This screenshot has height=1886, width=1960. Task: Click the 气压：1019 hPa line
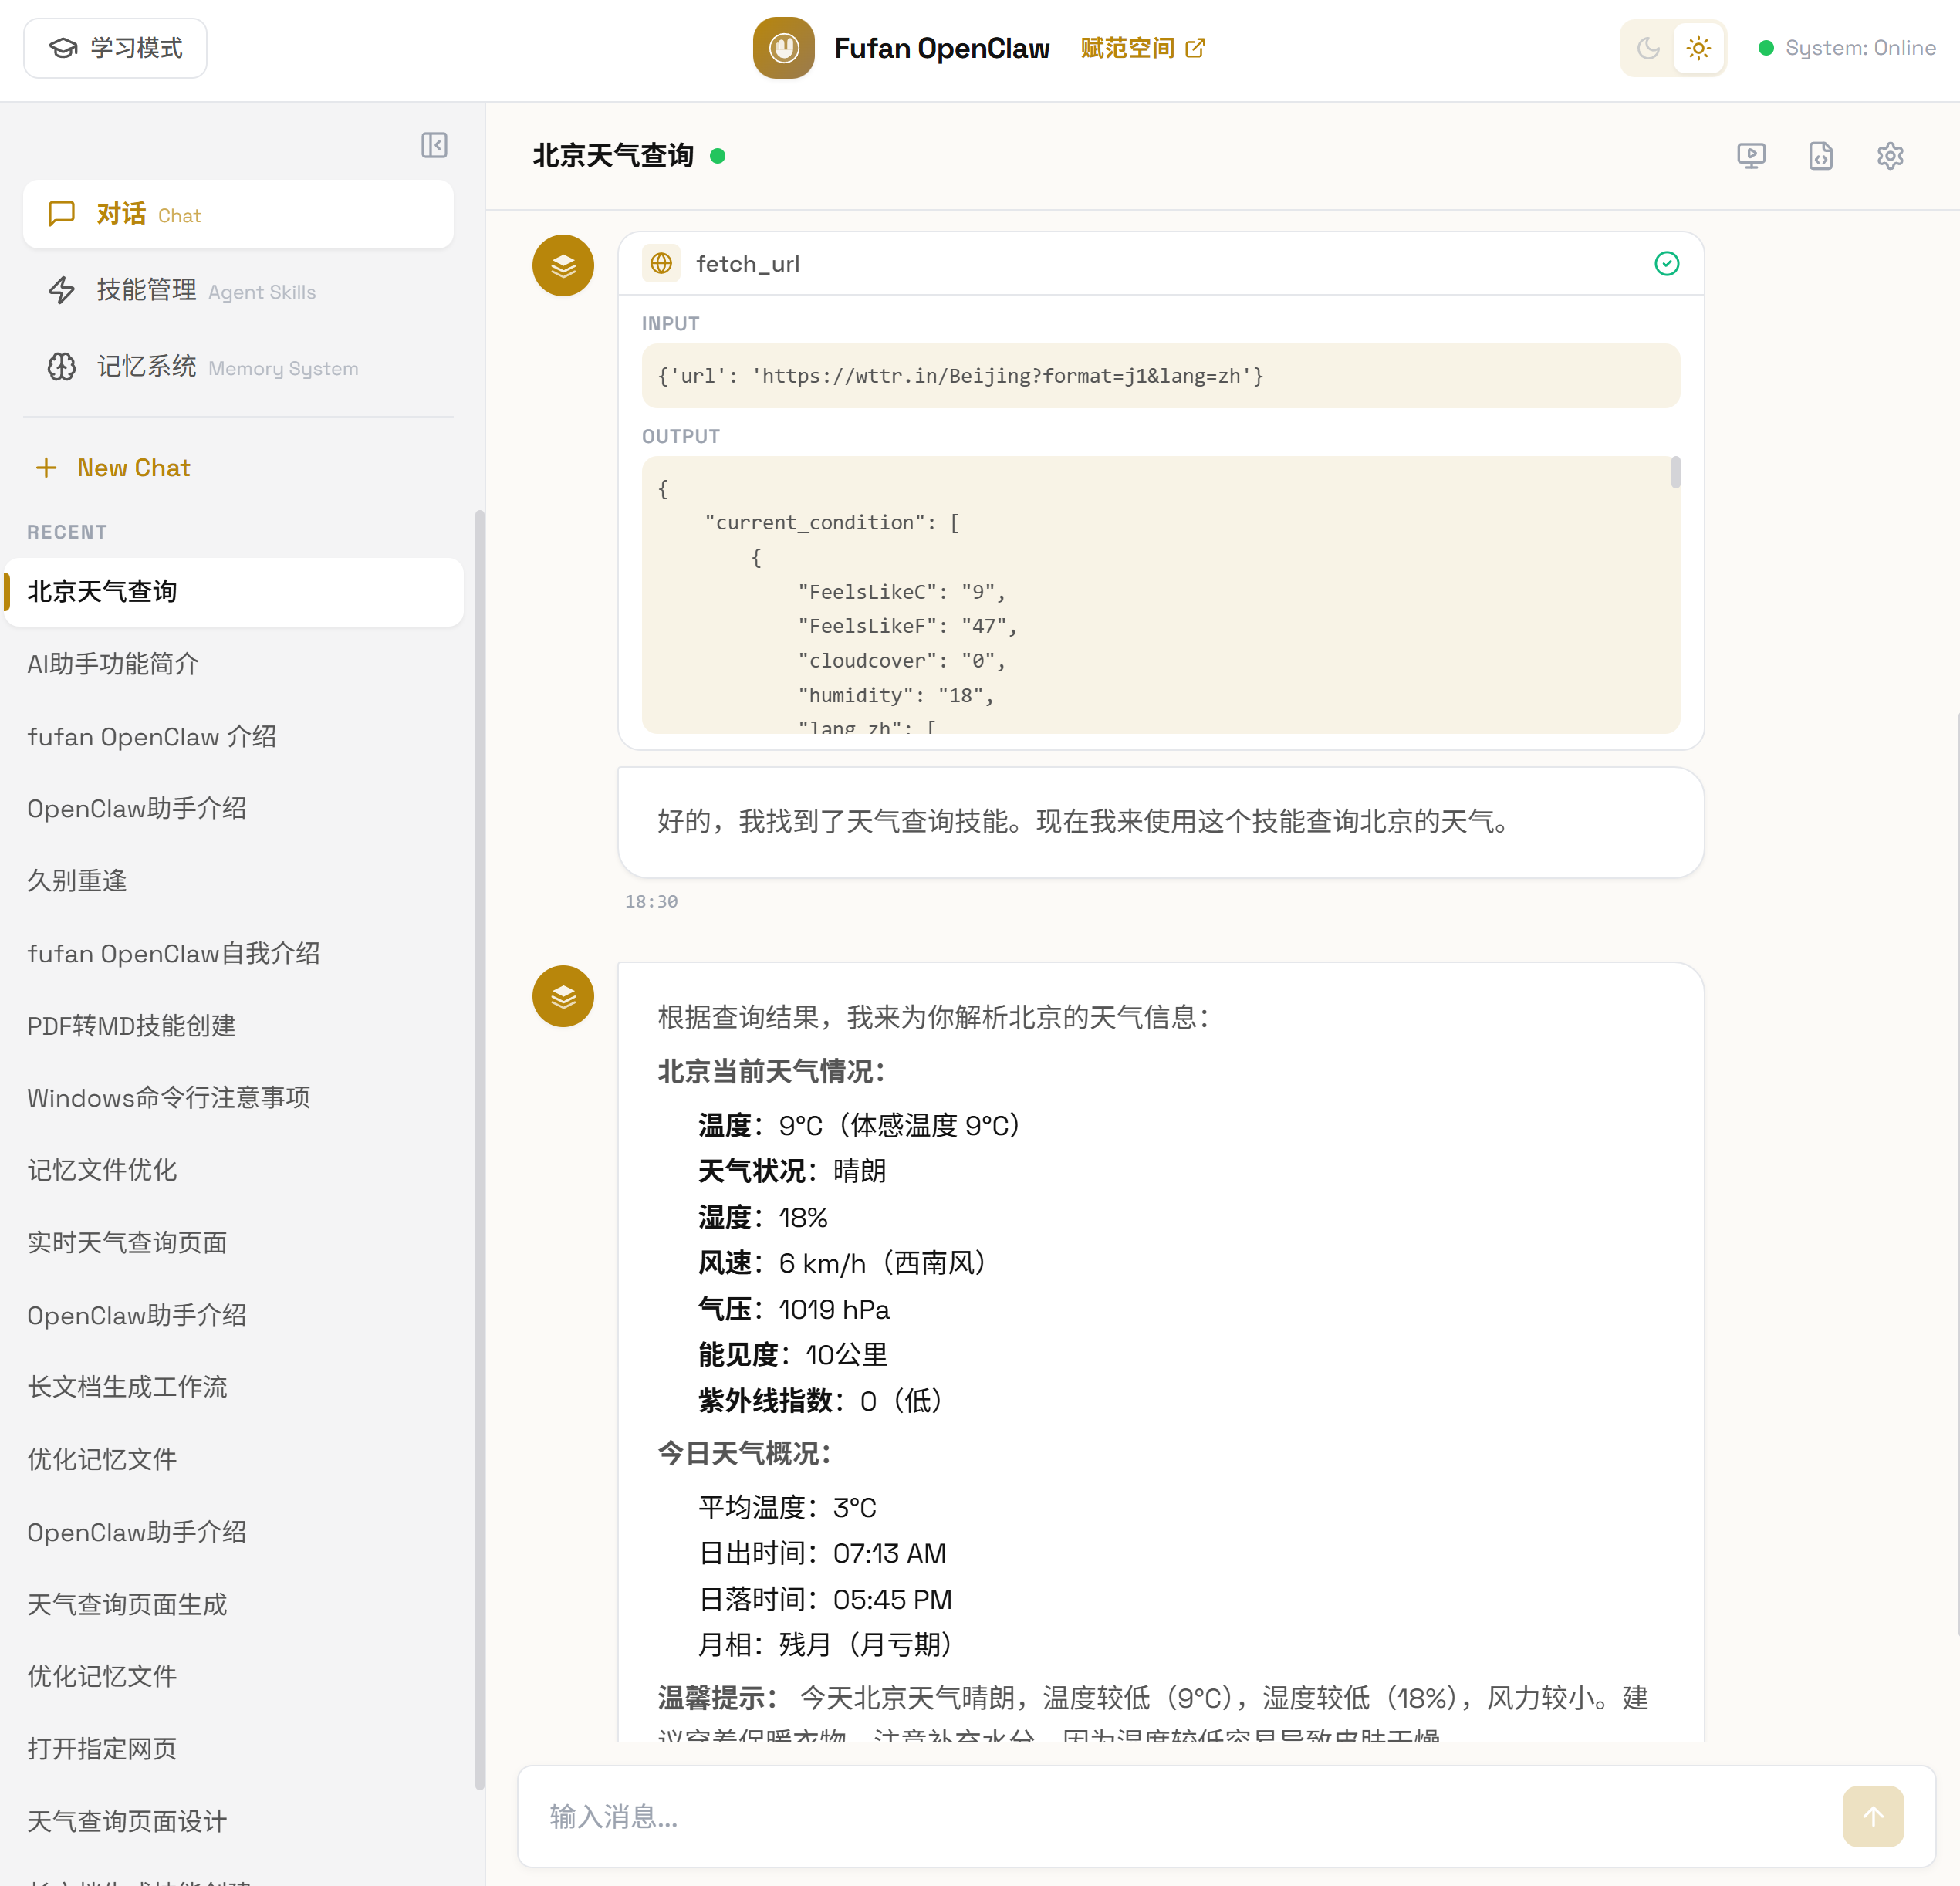(x=794, y=1309)
